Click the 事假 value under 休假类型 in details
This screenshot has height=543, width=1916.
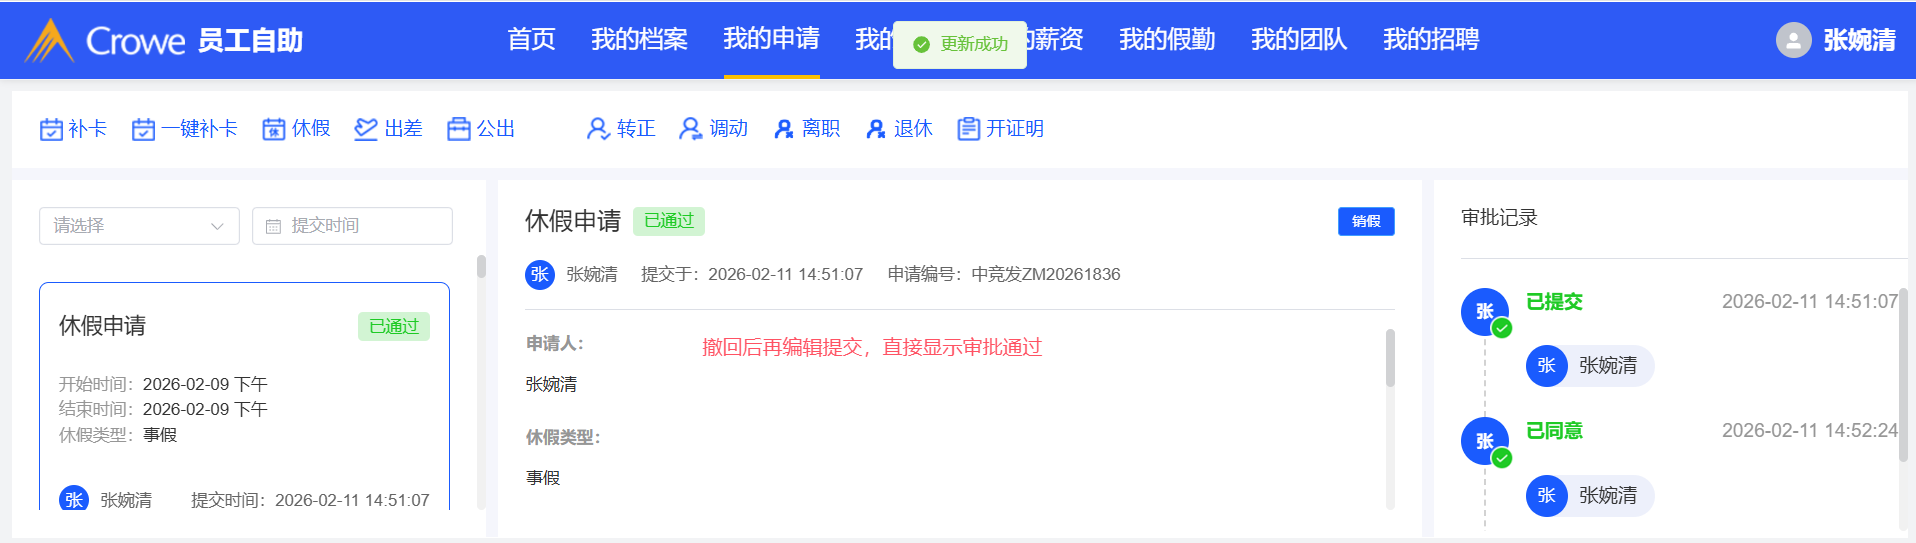(x=543, y=478)
